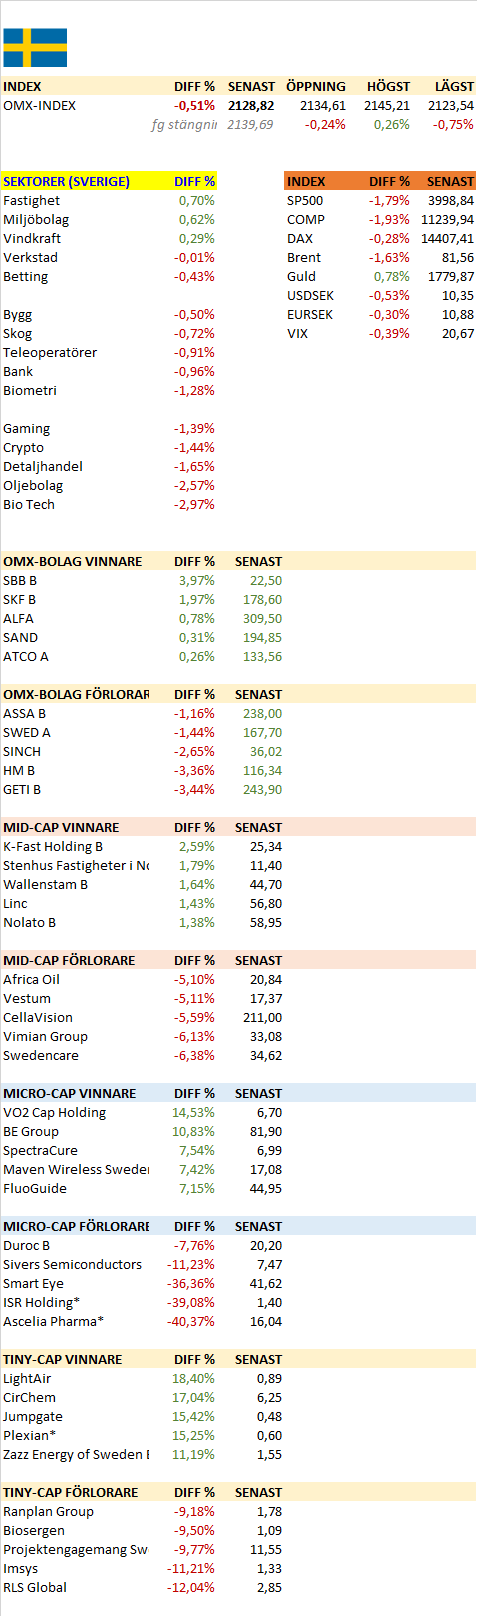Select the SP500 index row
Image resolution: width=504 pixels, height=1616 pixels.
[x=380, y=200]
